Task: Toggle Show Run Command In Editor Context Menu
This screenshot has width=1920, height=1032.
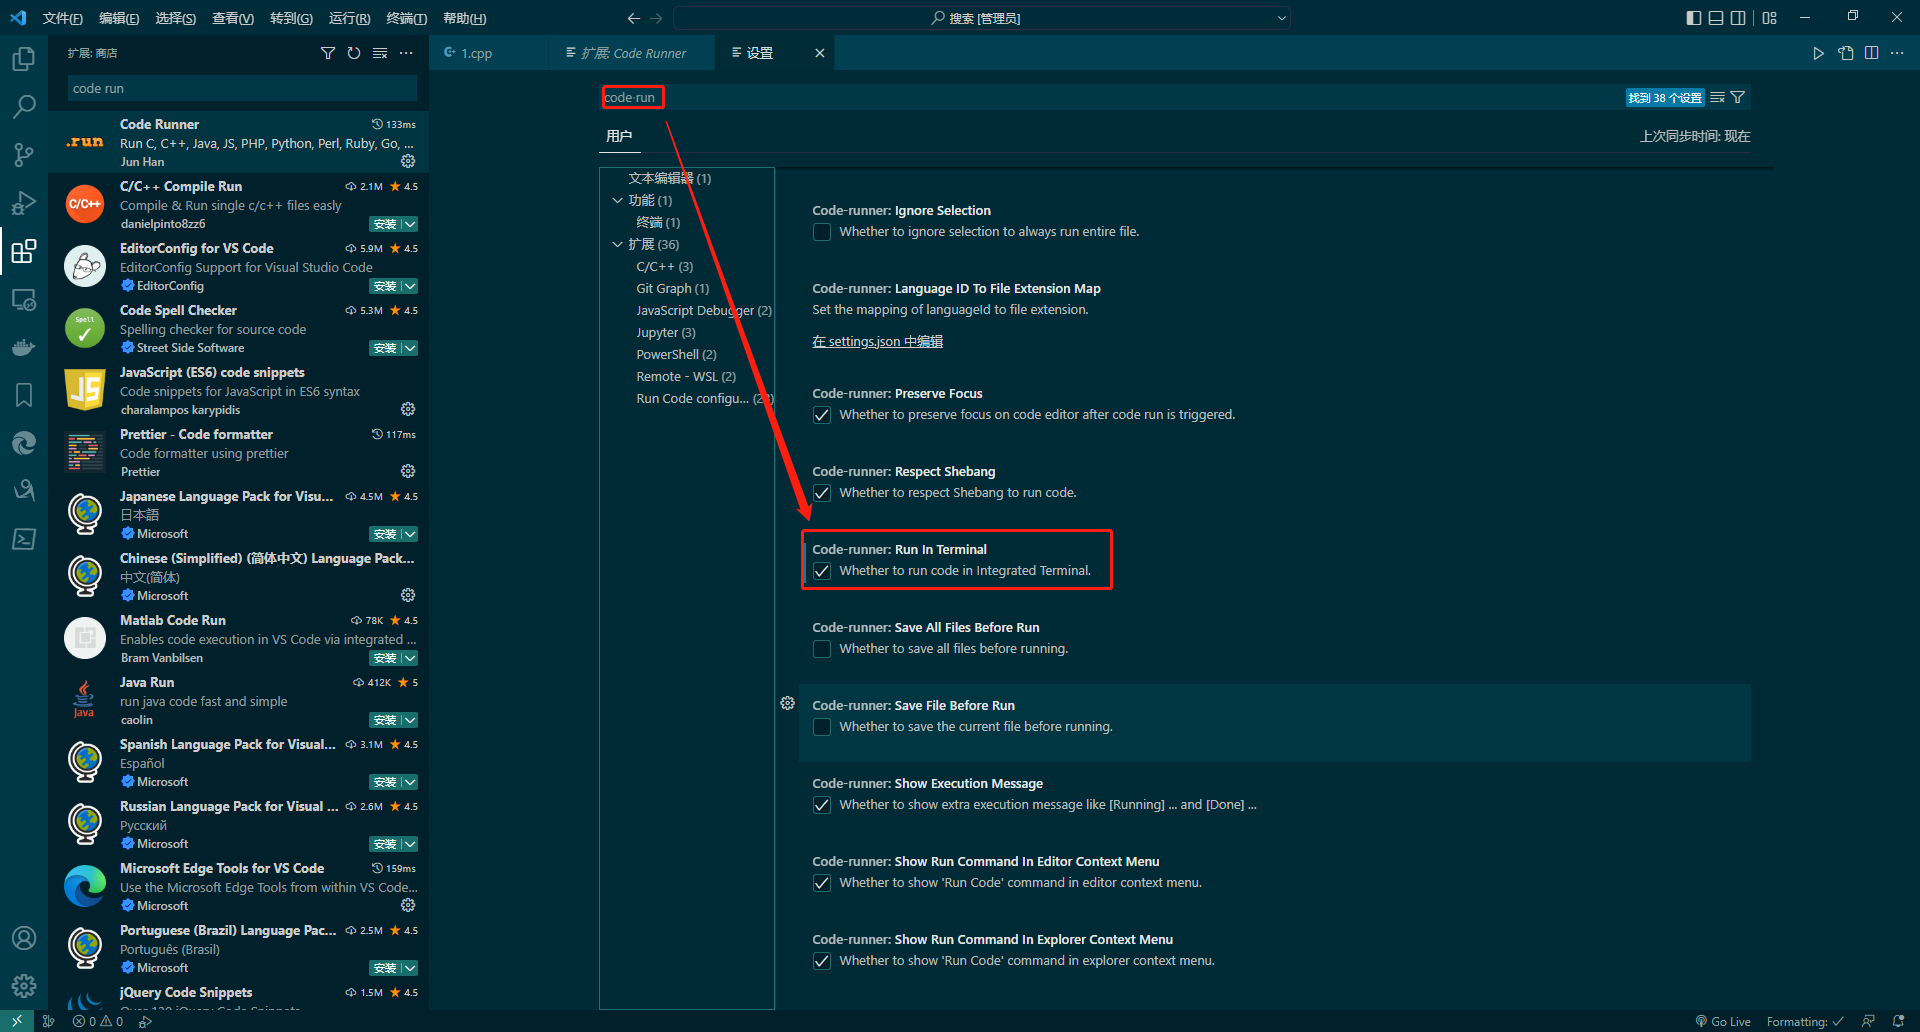Action: (822, 883)
